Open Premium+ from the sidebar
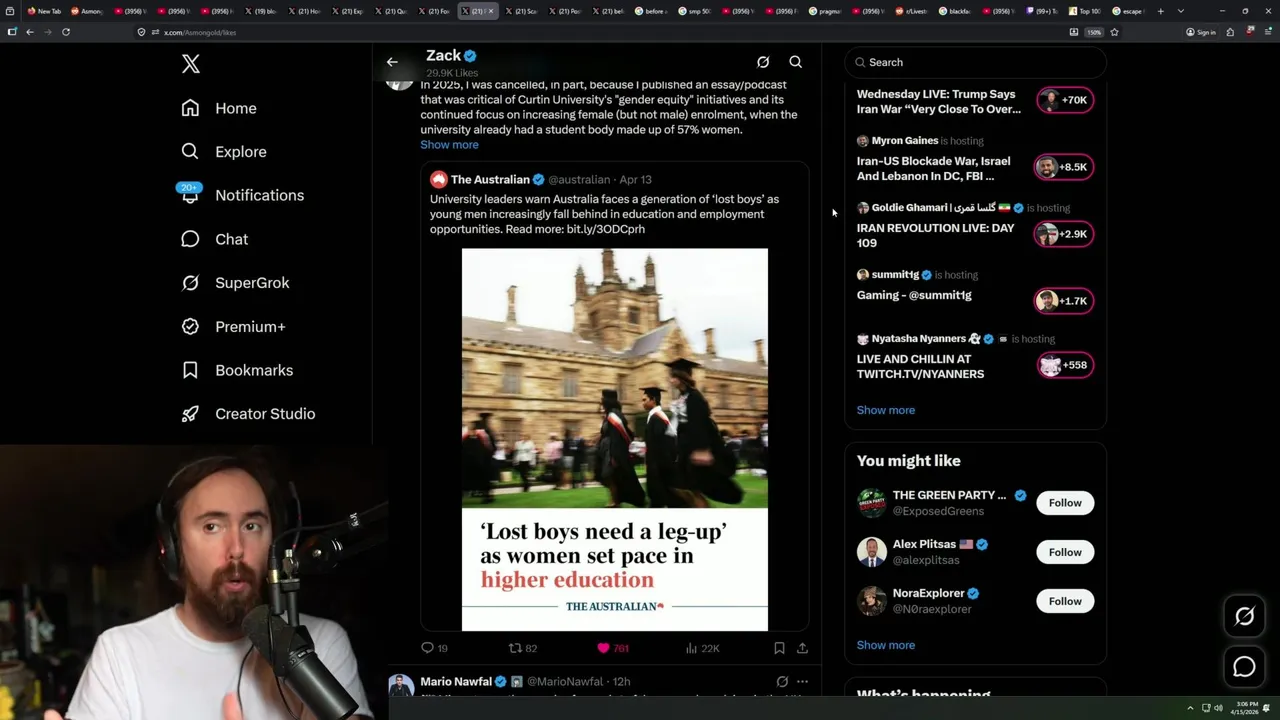The image size is (1280, 720). 233,326
